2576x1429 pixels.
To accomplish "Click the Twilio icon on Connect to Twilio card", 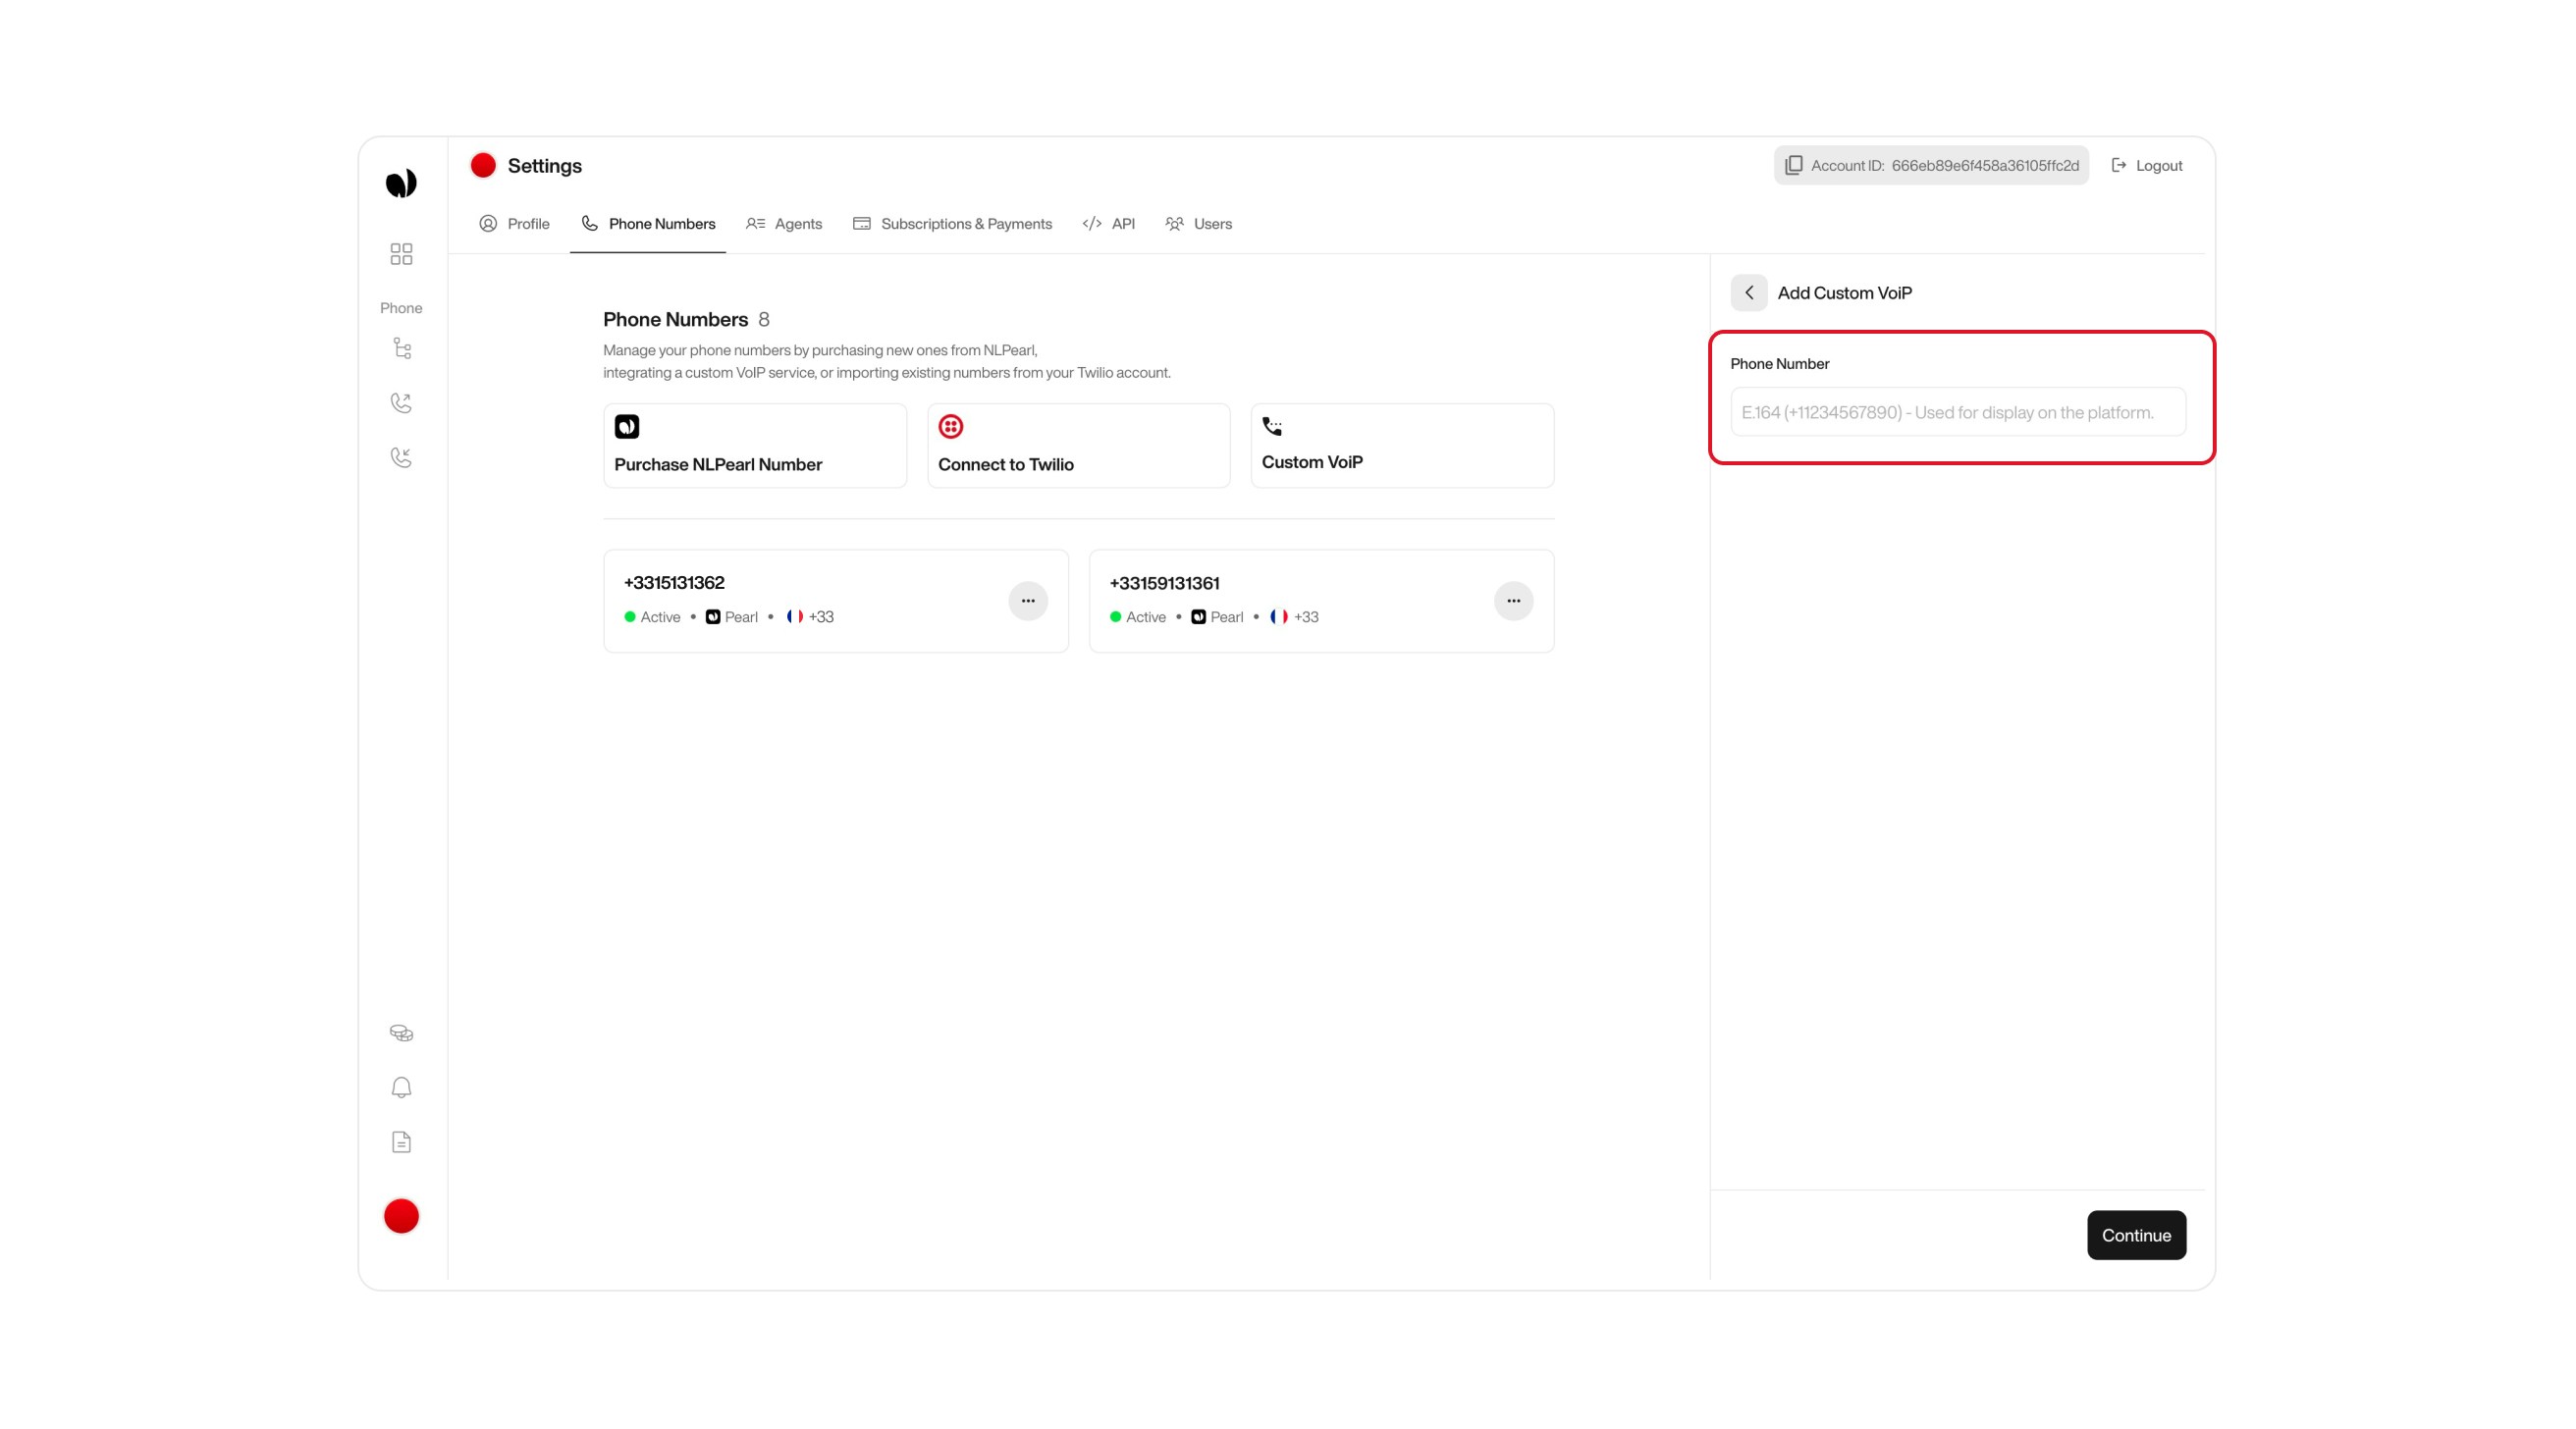I will coord(950,426).
